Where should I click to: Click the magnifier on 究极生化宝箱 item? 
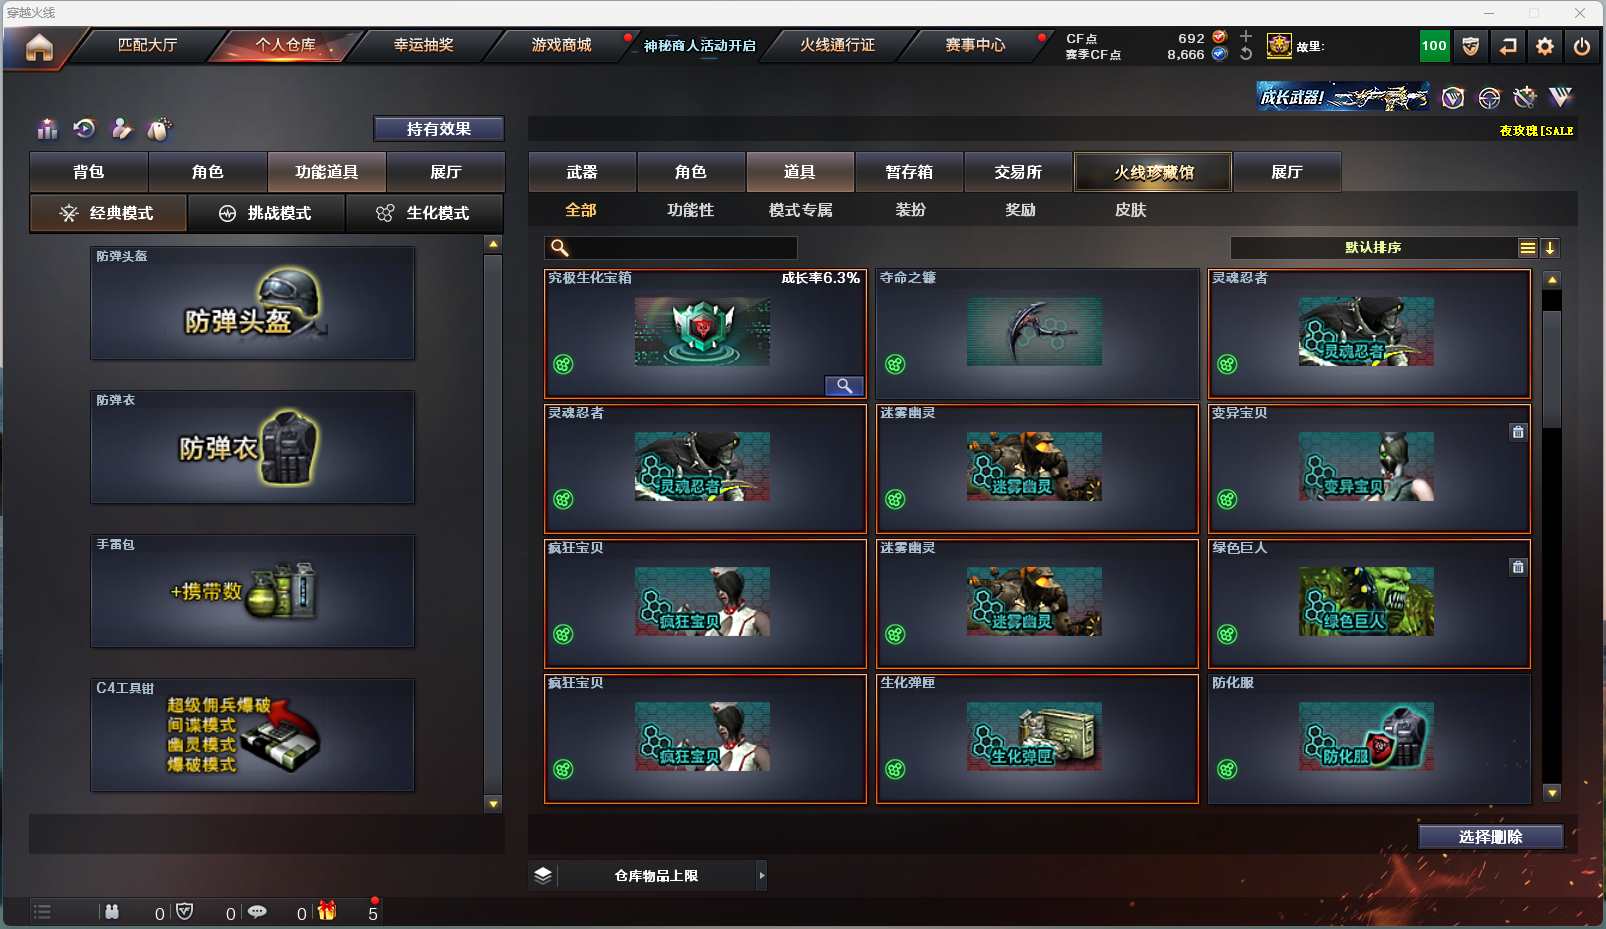click(x=844, y=386)
